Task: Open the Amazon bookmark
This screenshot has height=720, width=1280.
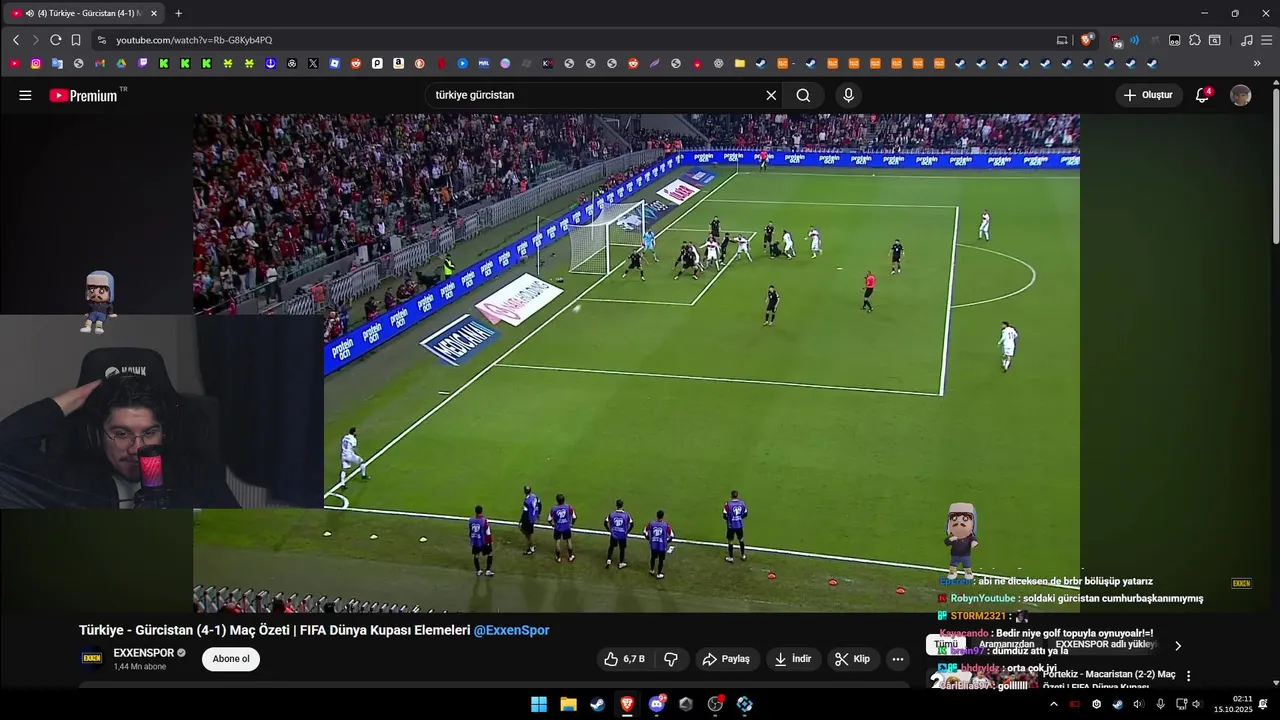Action: tap(398, 63)
